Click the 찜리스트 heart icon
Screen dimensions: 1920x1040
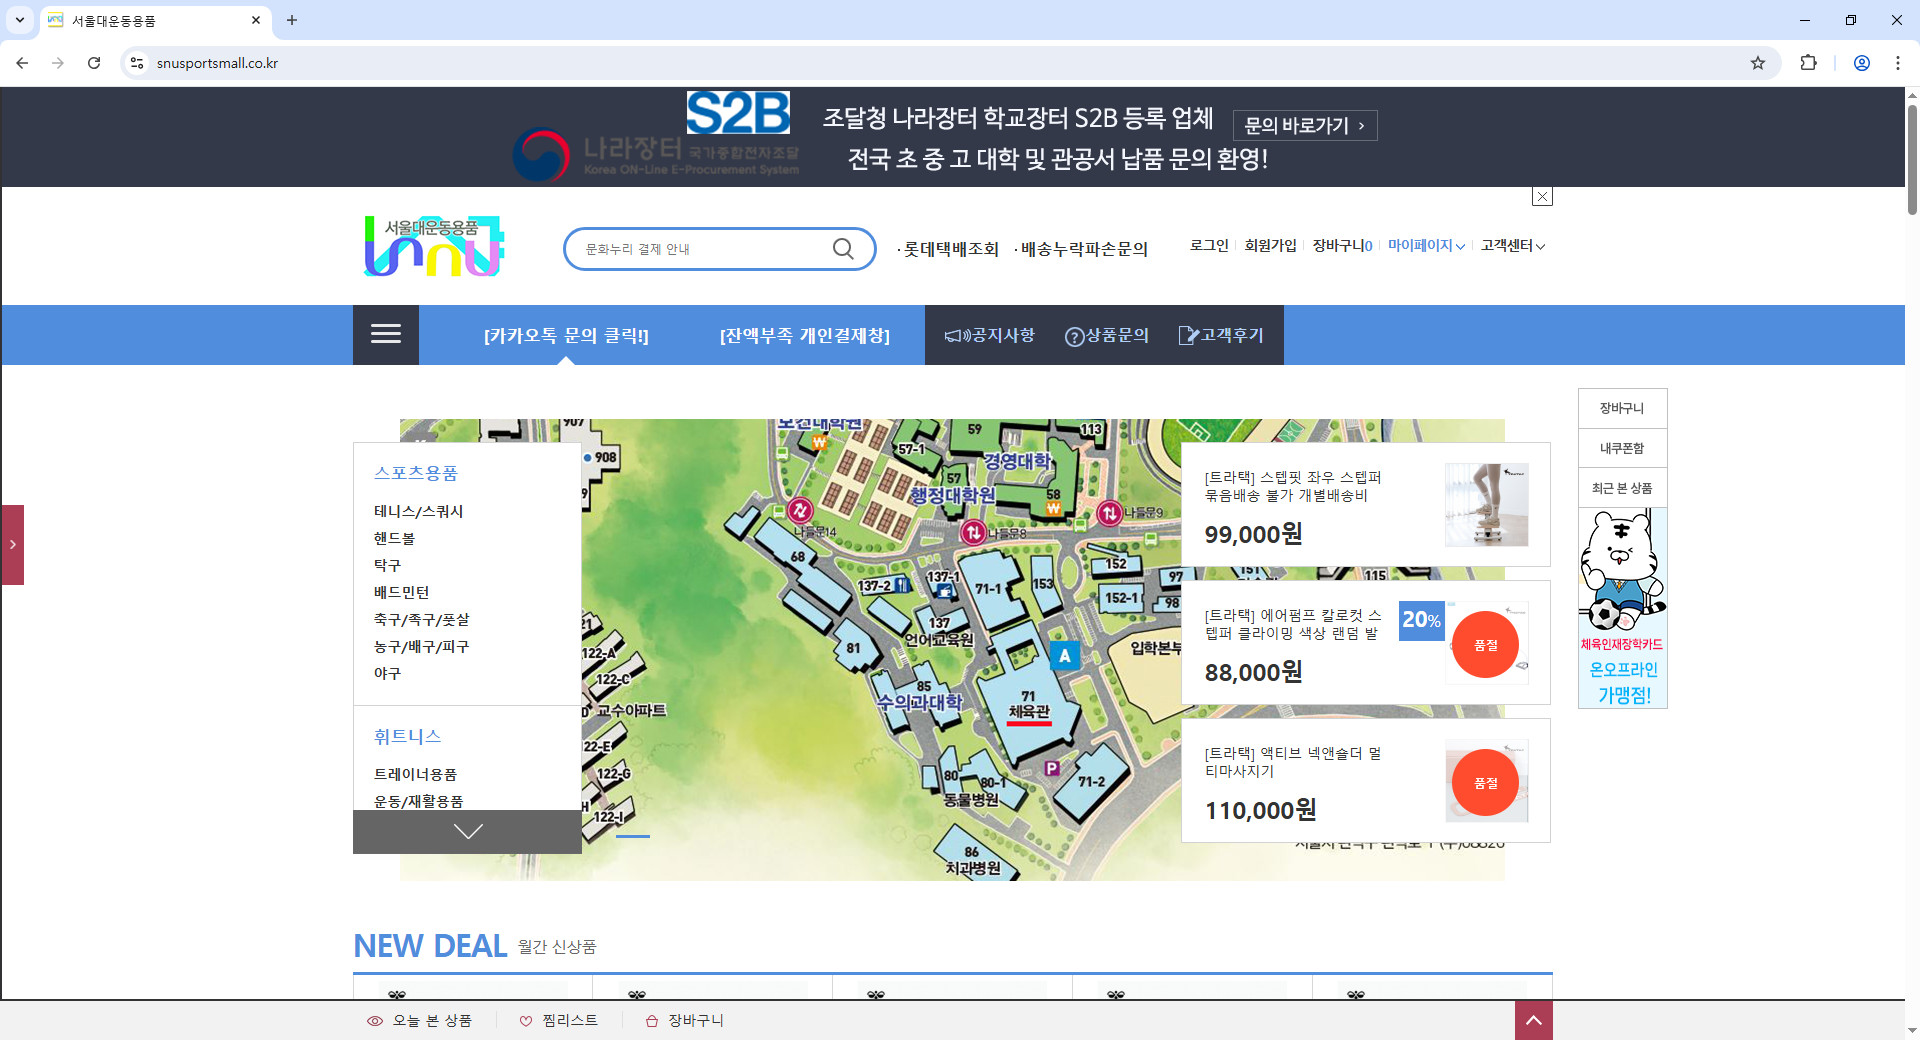click(x=524, y=1020)
